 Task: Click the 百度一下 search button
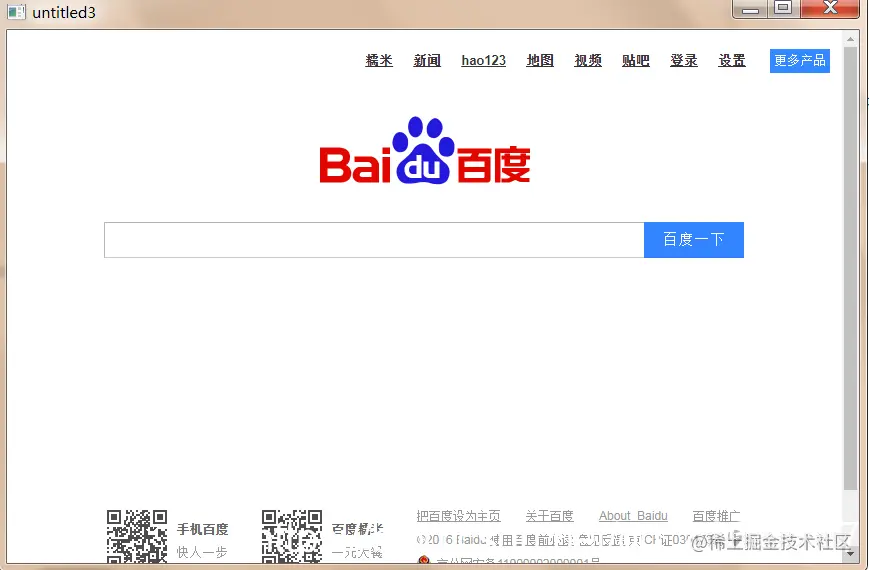(694, 240)
